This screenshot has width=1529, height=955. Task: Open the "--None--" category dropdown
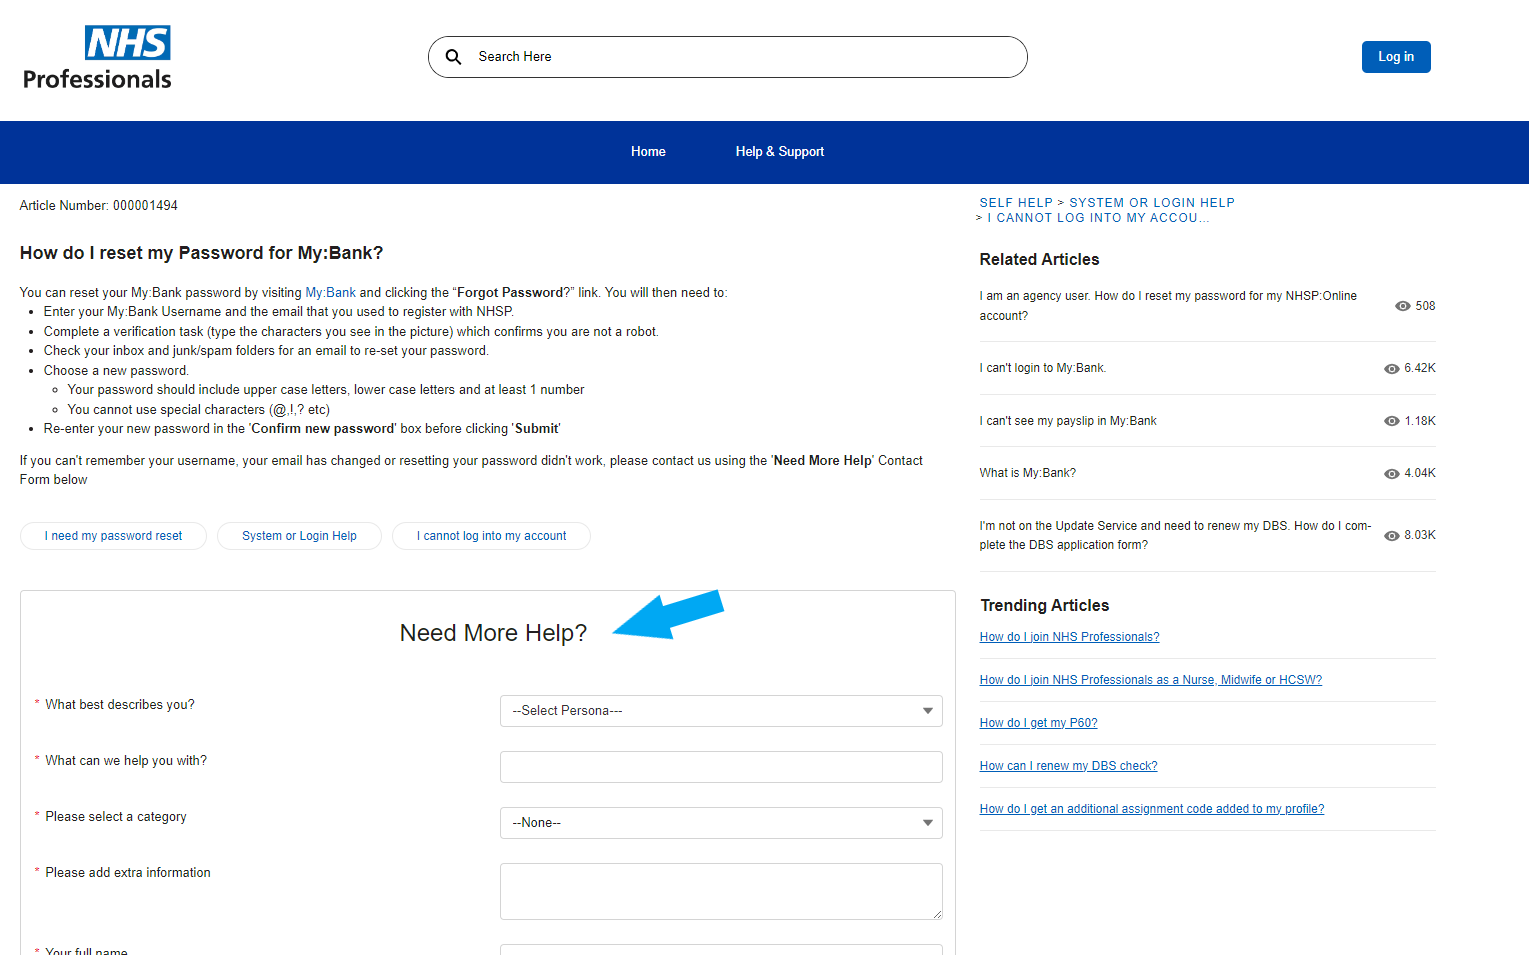720,823
